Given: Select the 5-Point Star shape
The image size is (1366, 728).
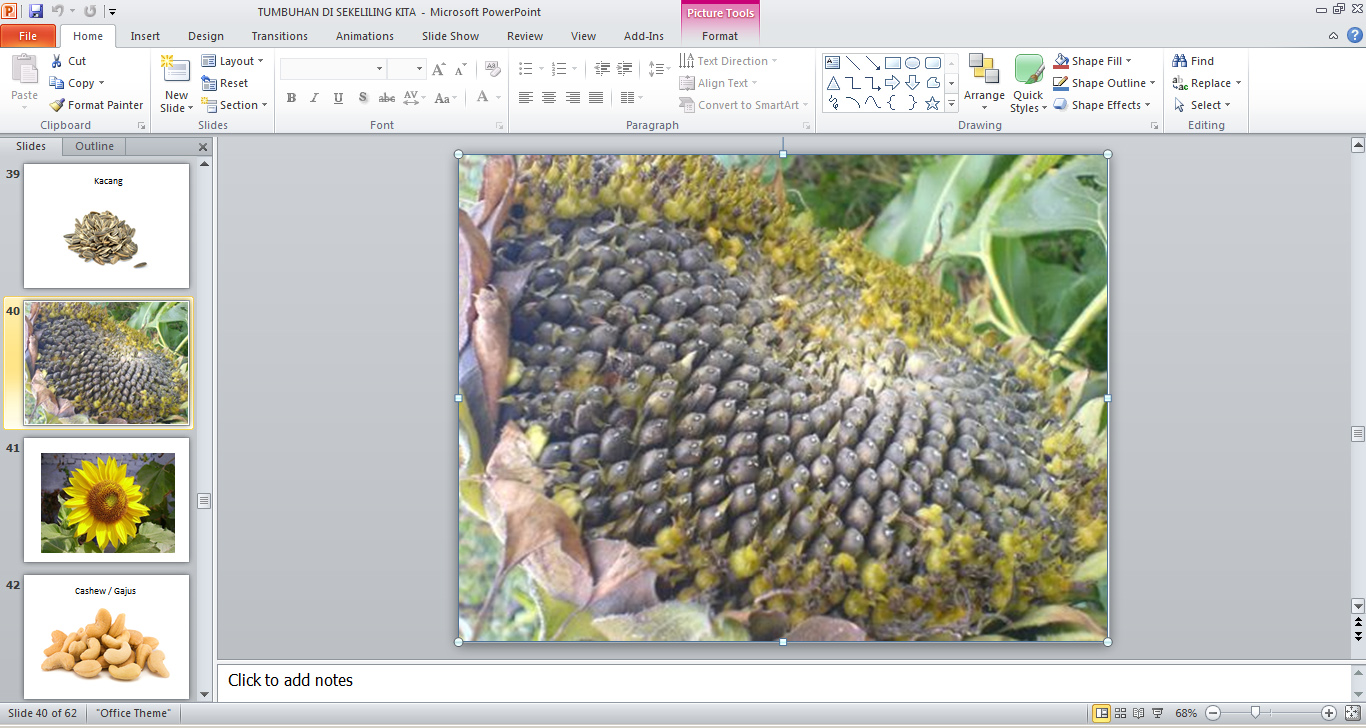Looking at the screenshot, I should pos(933,103).
